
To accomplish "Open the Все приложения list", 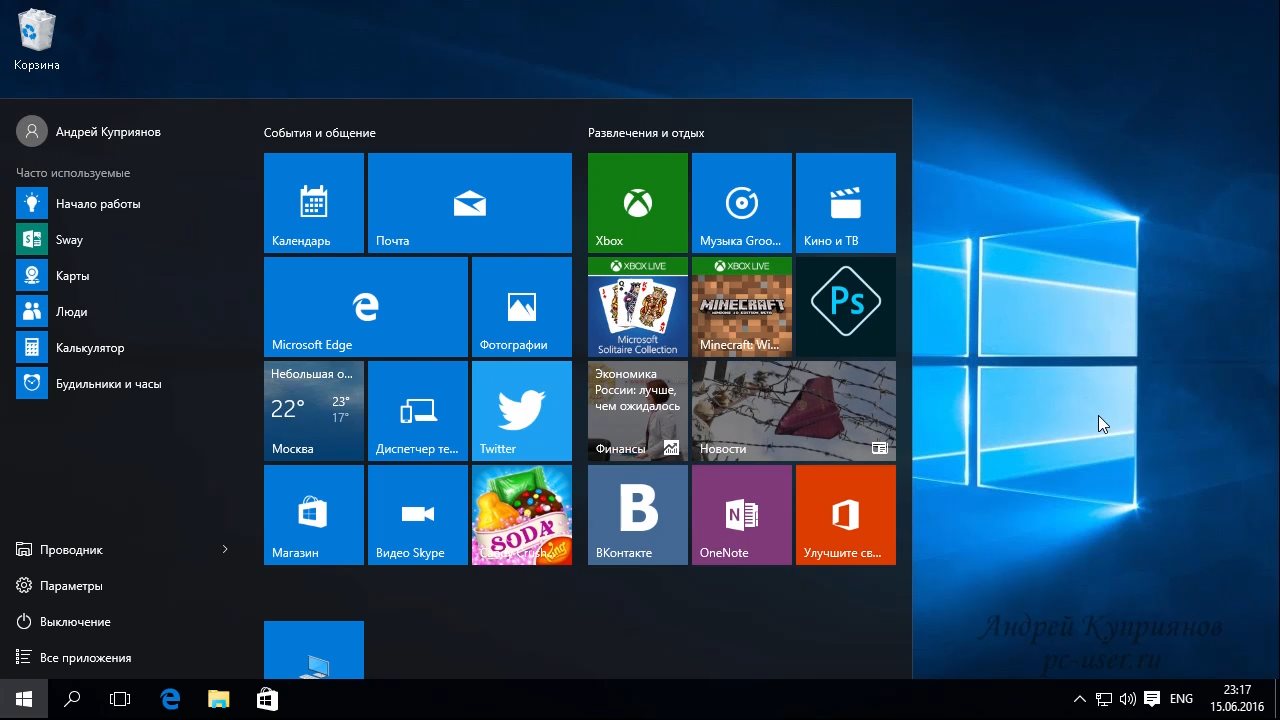I will (85, 658).
